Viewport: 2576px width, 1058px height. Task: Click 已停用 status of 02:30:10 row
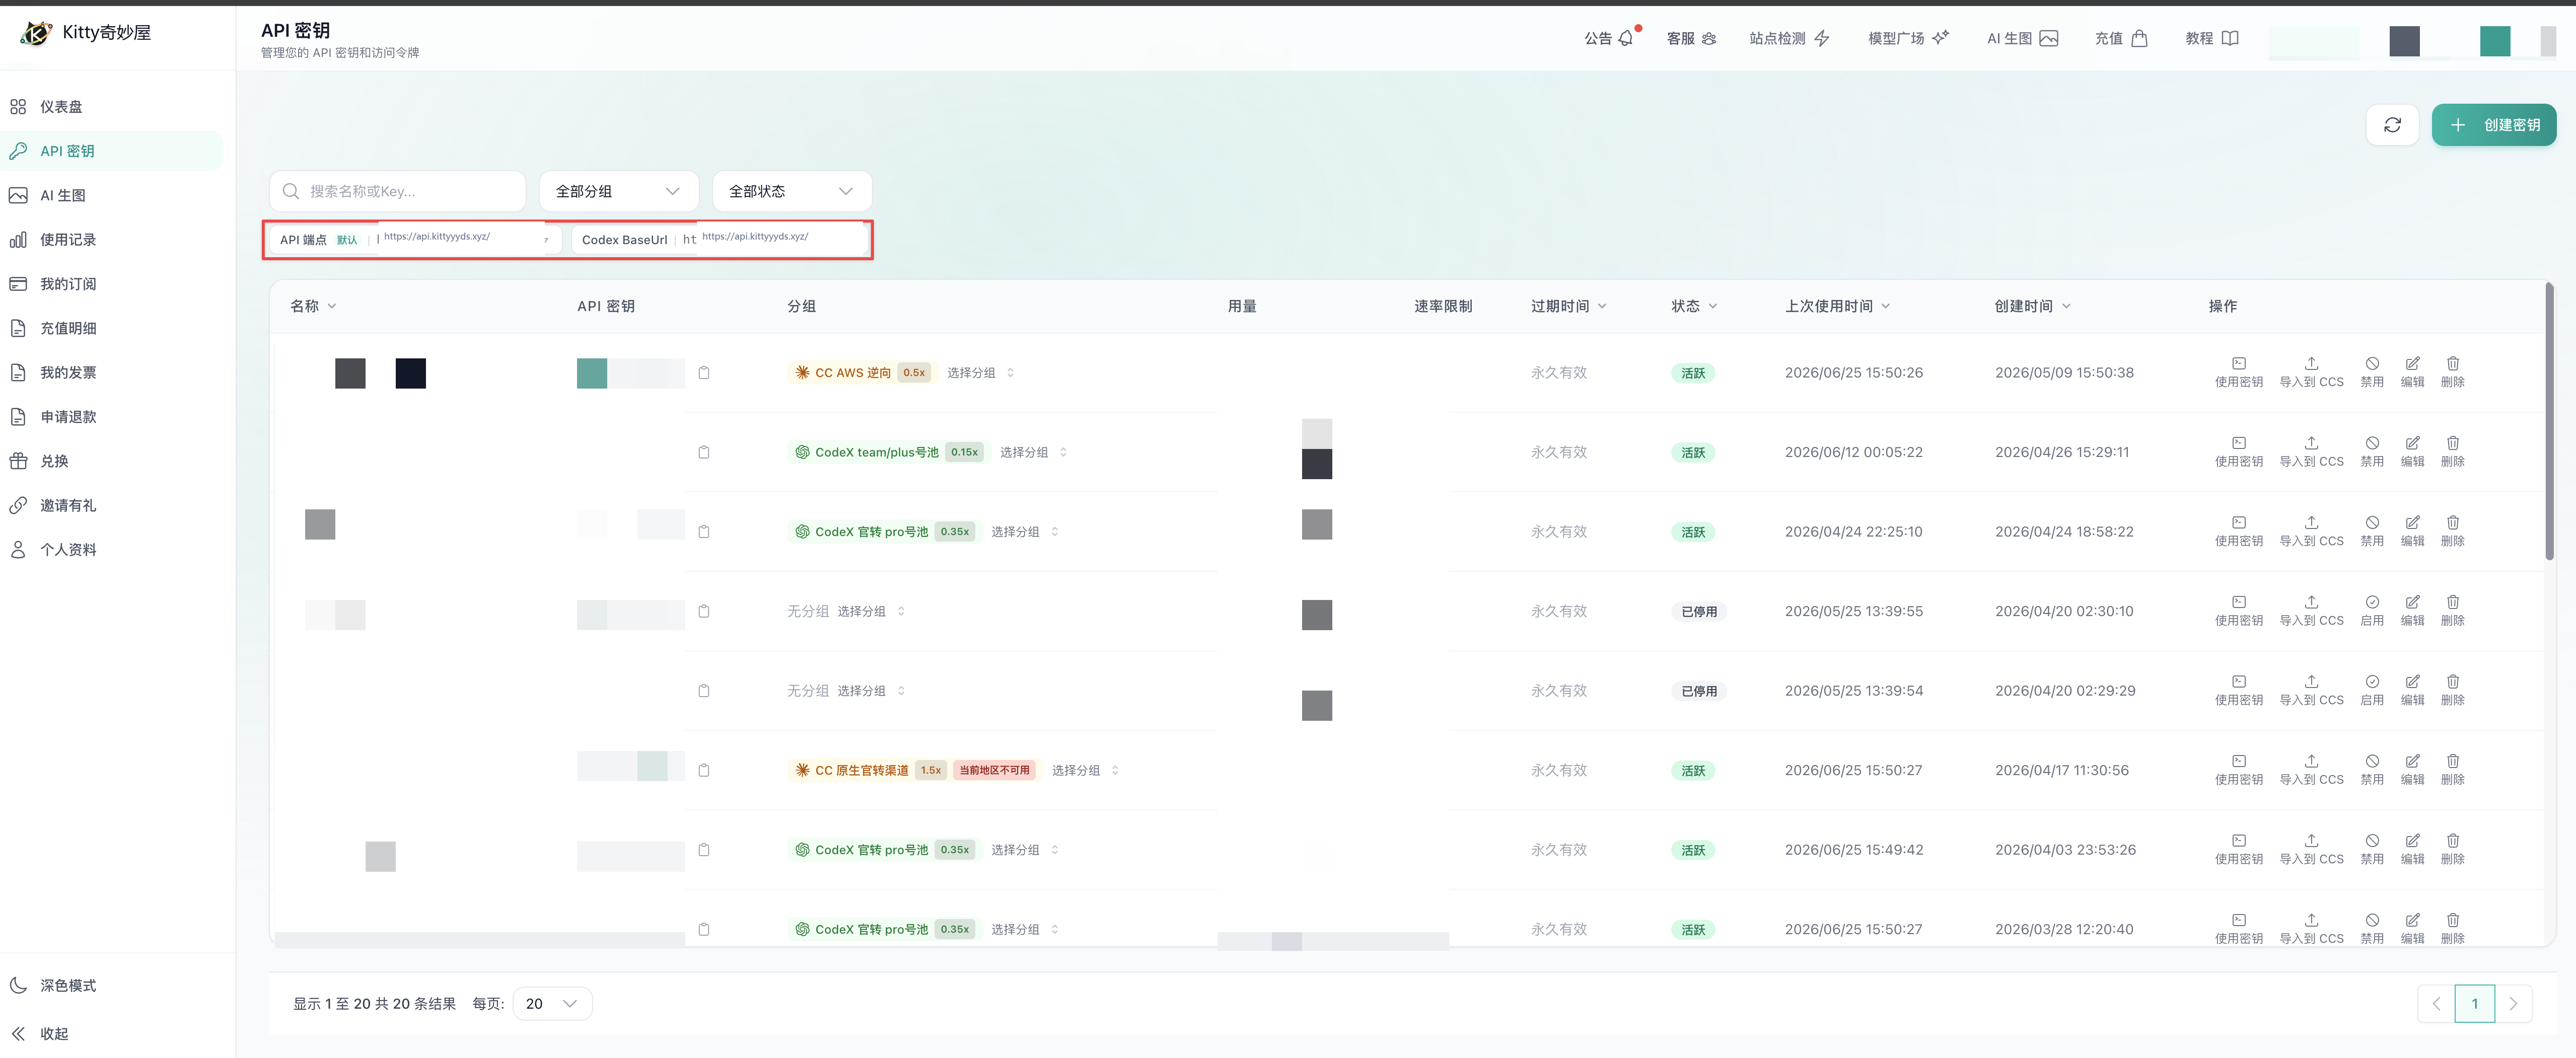click(x=1698, y=611)
